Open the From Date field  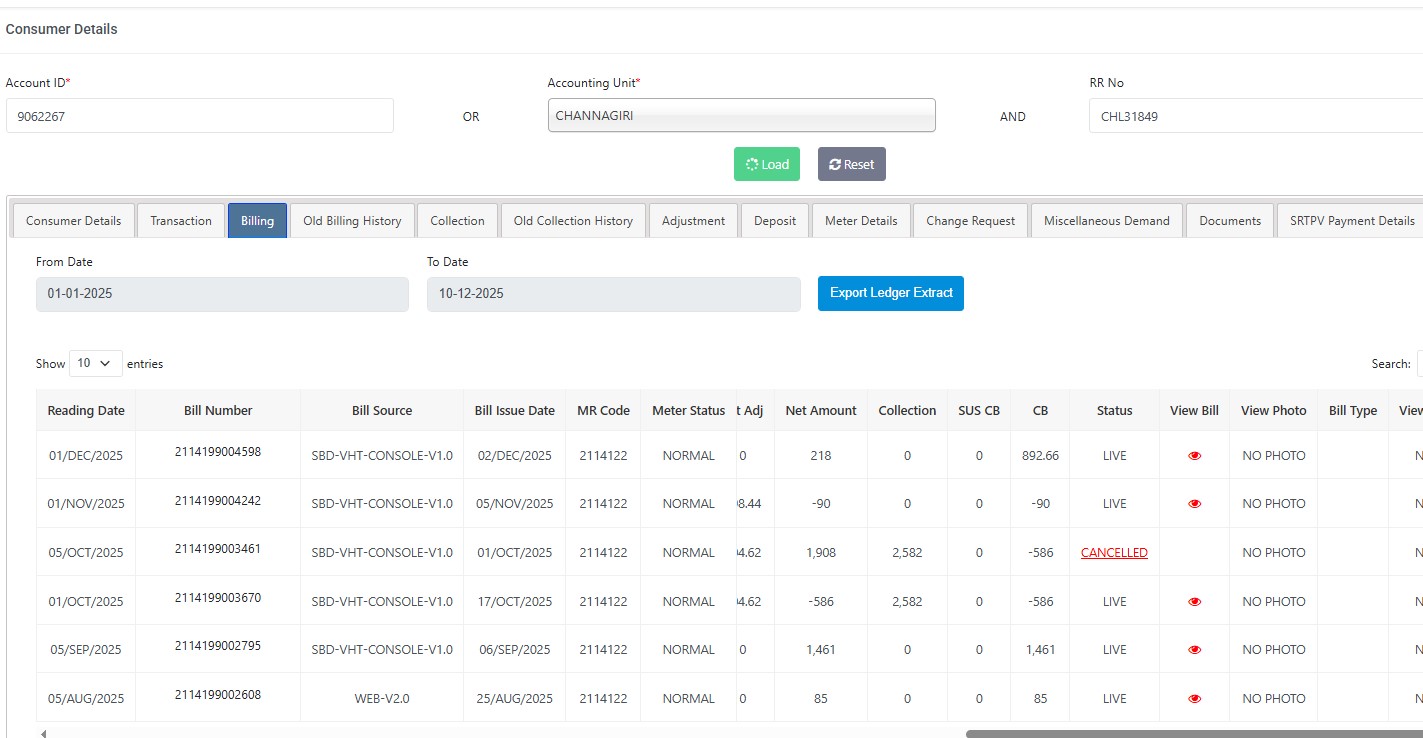point(222,294)
